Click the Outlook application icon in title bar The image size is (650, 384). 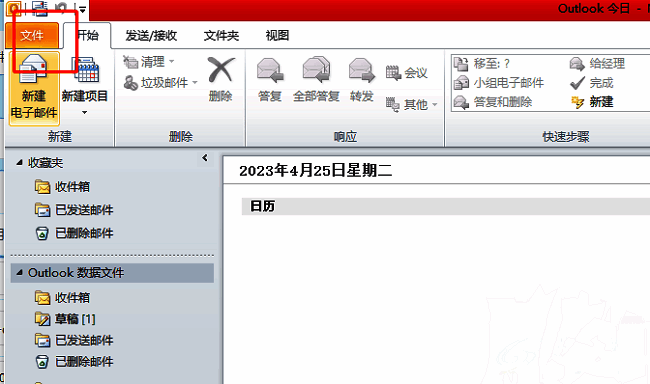coord(14,8)
